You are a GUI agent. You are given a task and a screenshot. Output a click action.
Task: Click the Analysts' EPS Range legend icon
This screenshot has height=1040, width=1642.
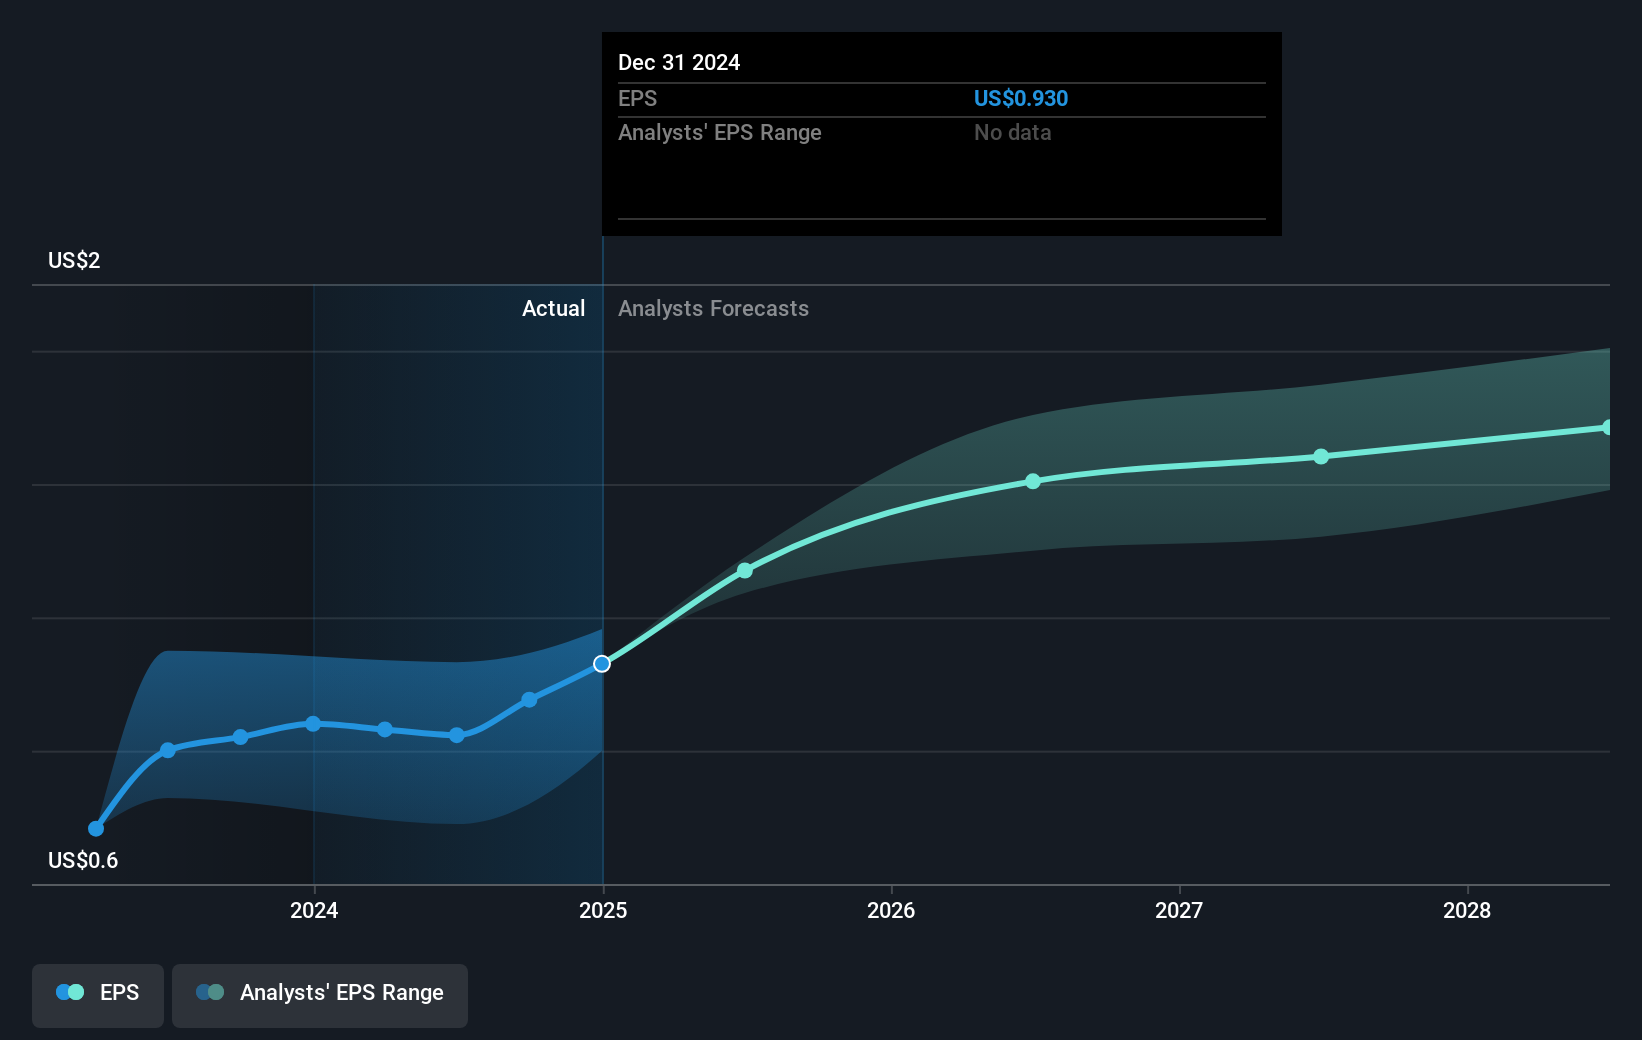point(210,992)
